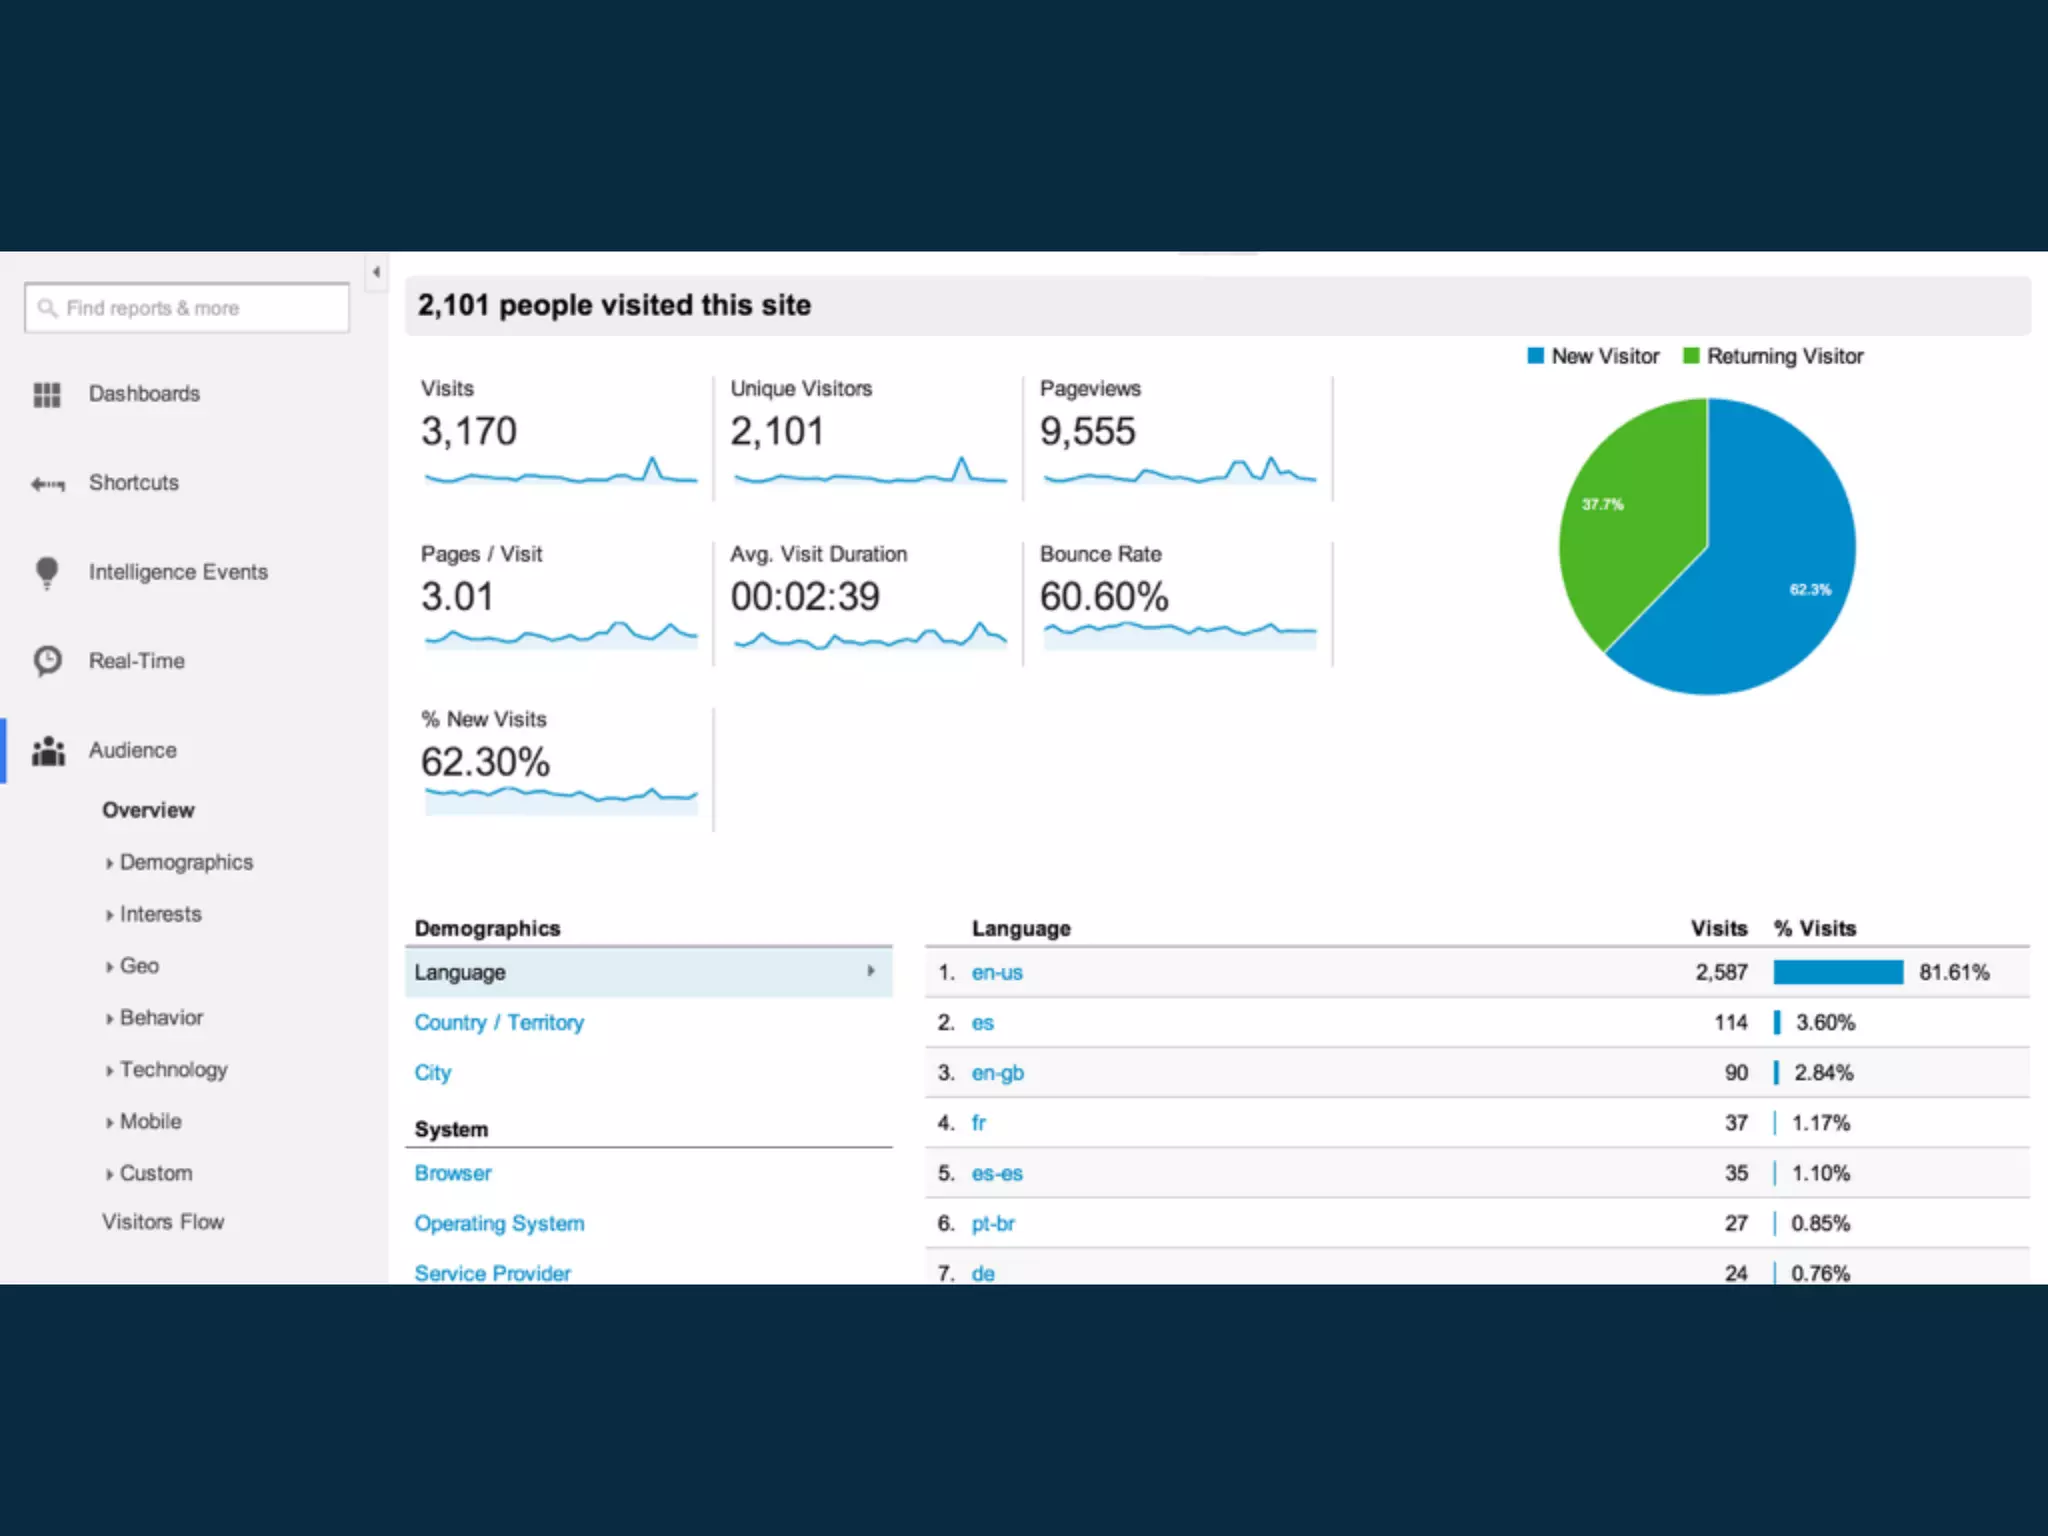Open the Operating System link
The width and height of the screenshot is (2048, 1536).
(499, 1223)
